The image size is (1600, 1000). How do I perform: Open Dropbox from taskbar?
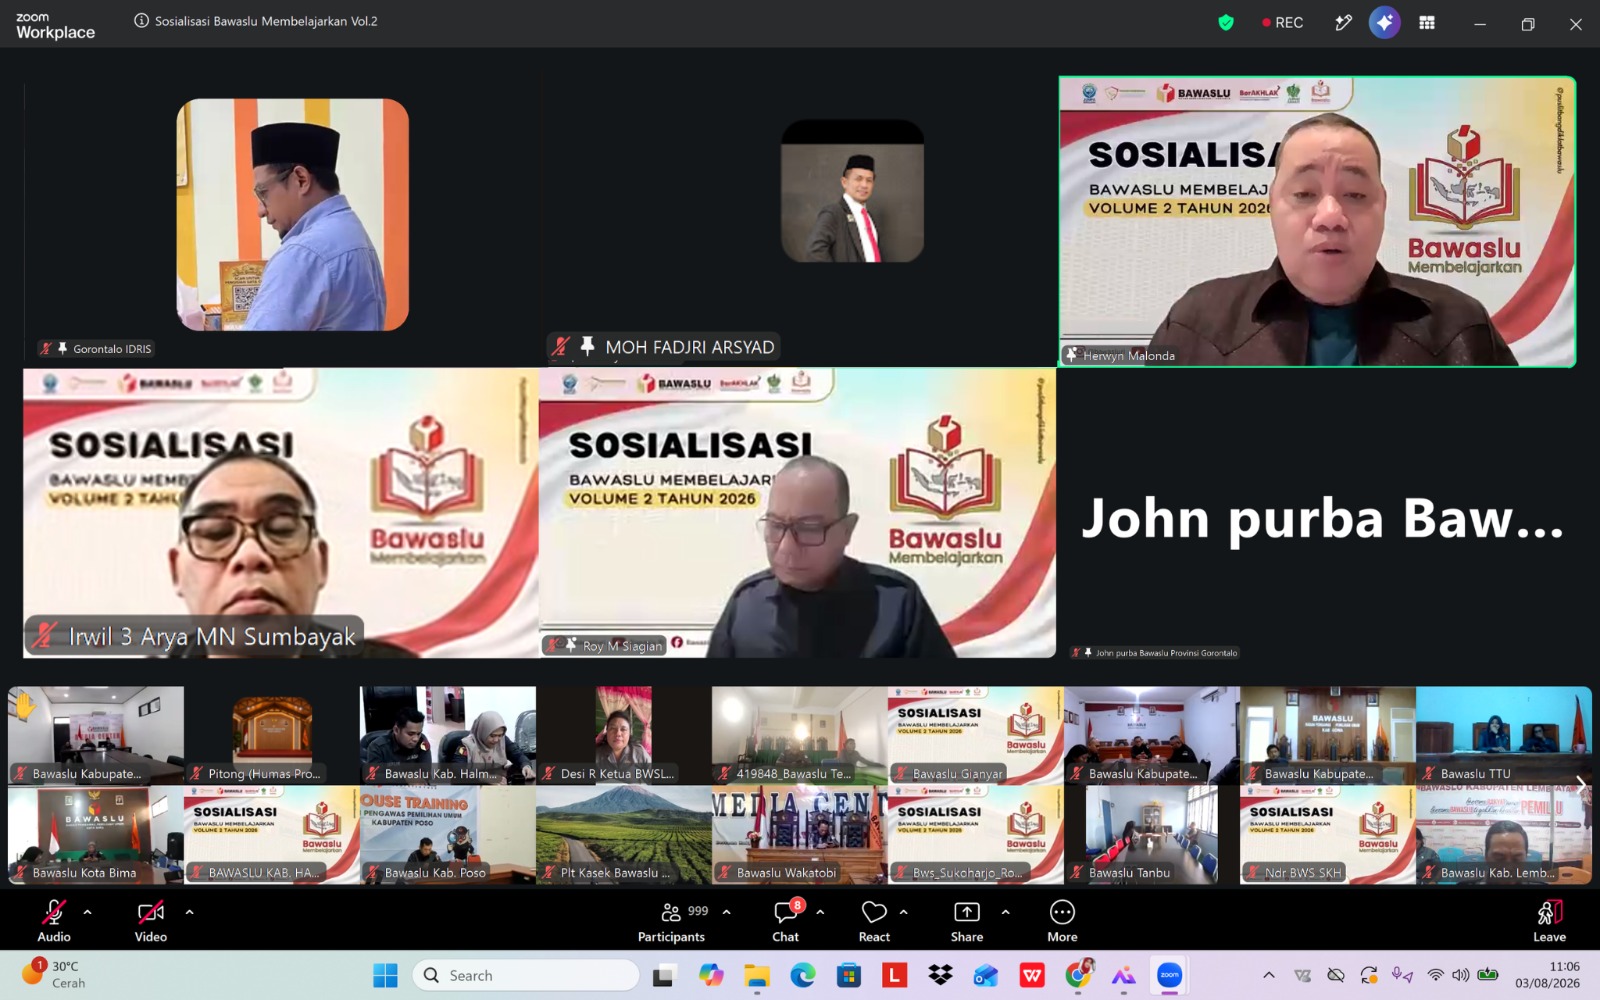pos(941,975)
